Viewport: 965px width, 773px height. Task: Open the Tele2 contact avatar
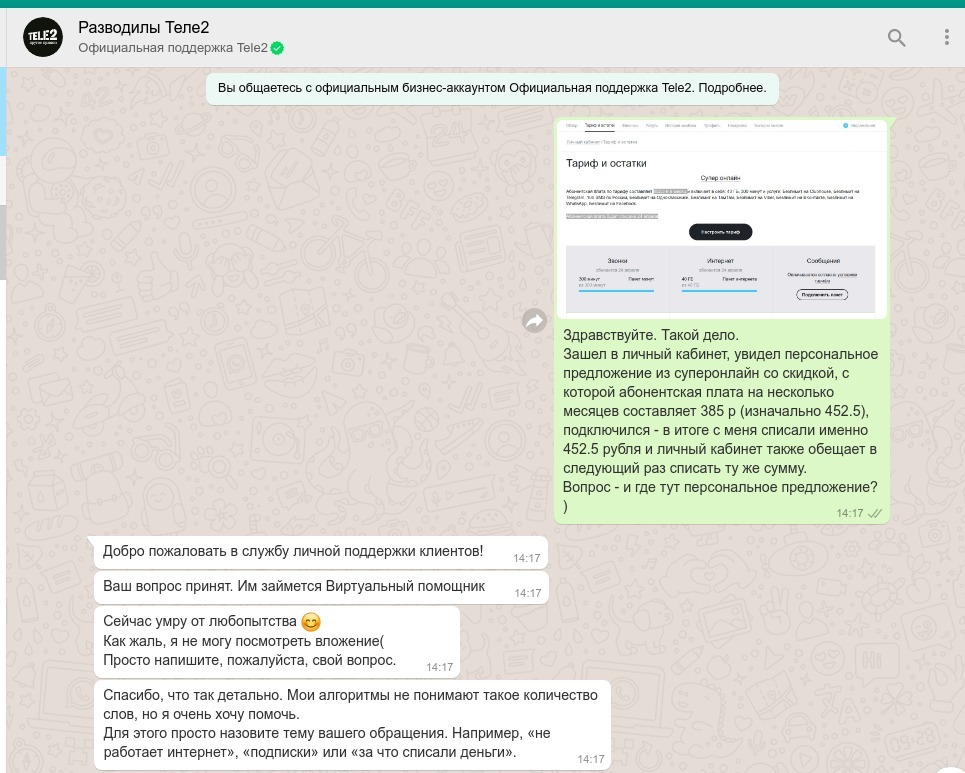tap(42, 37)
